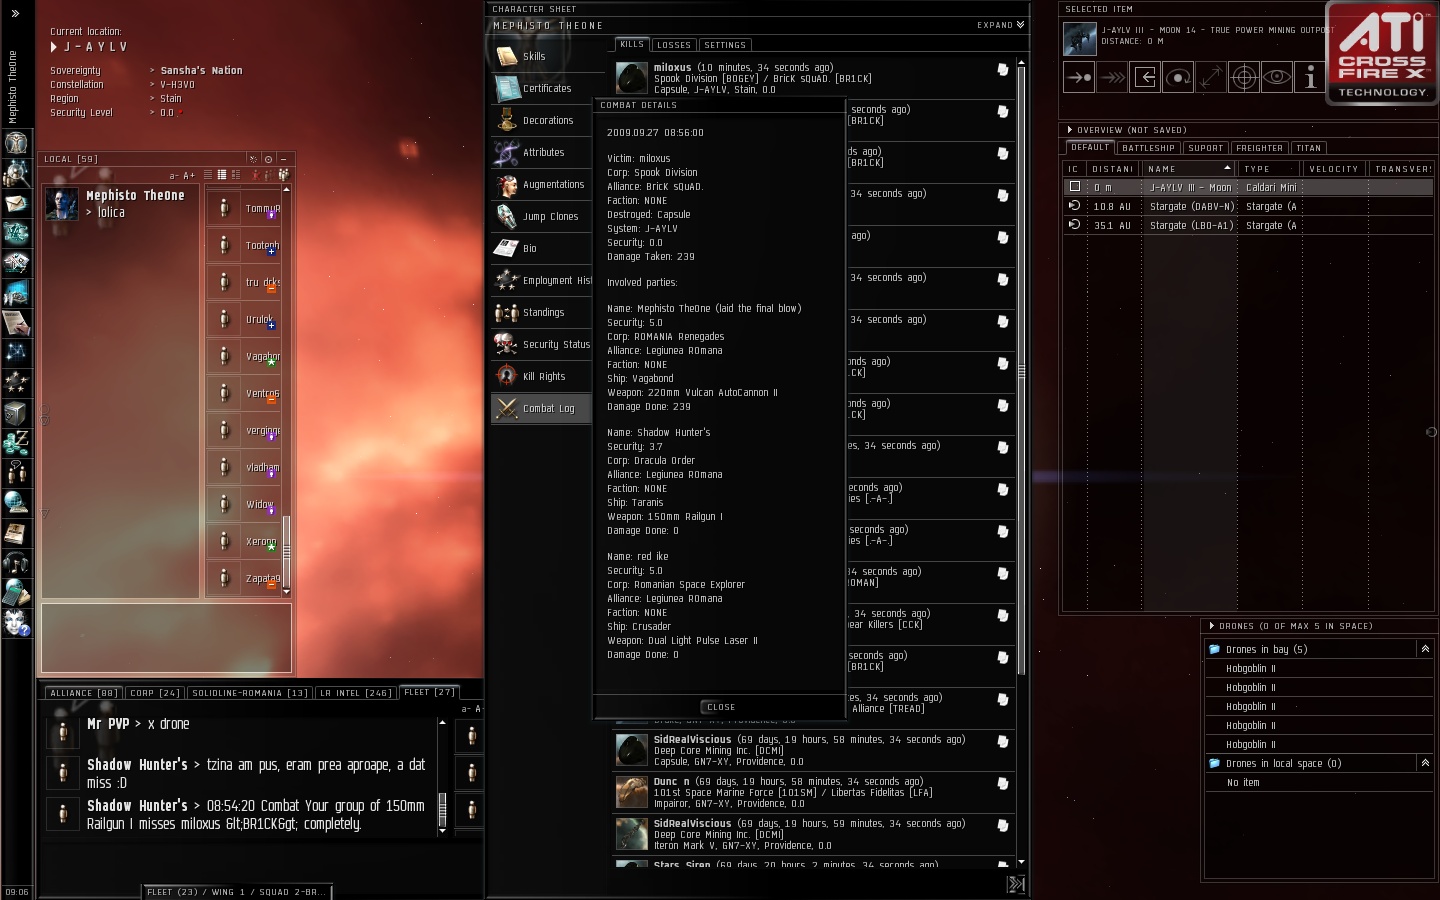Screen dimensions: 1440x900
Task: Click the Show Info icon for selected item
Action: point(1310,77)
